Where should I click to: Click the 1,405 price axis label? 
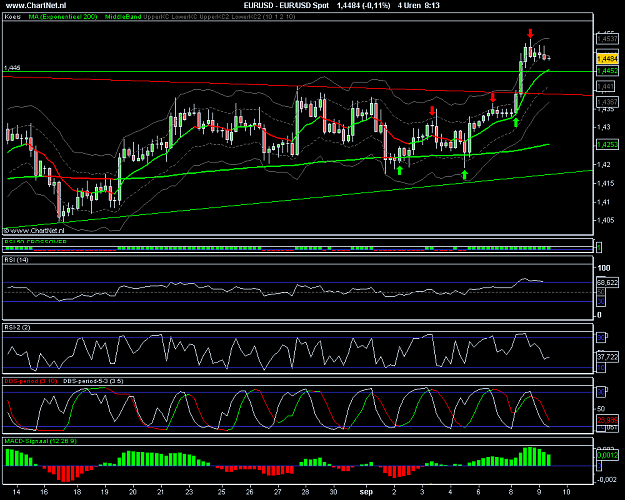click(605, 220)
